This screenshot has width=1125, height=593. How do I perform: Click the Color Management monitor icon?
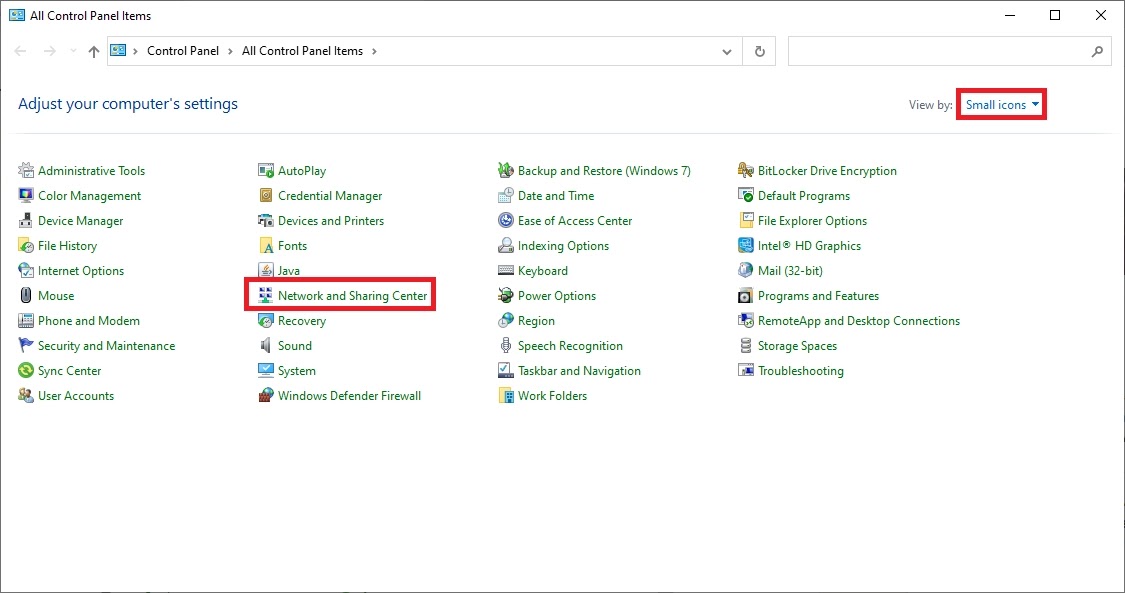pyautogui.click(x=26, y=196)
